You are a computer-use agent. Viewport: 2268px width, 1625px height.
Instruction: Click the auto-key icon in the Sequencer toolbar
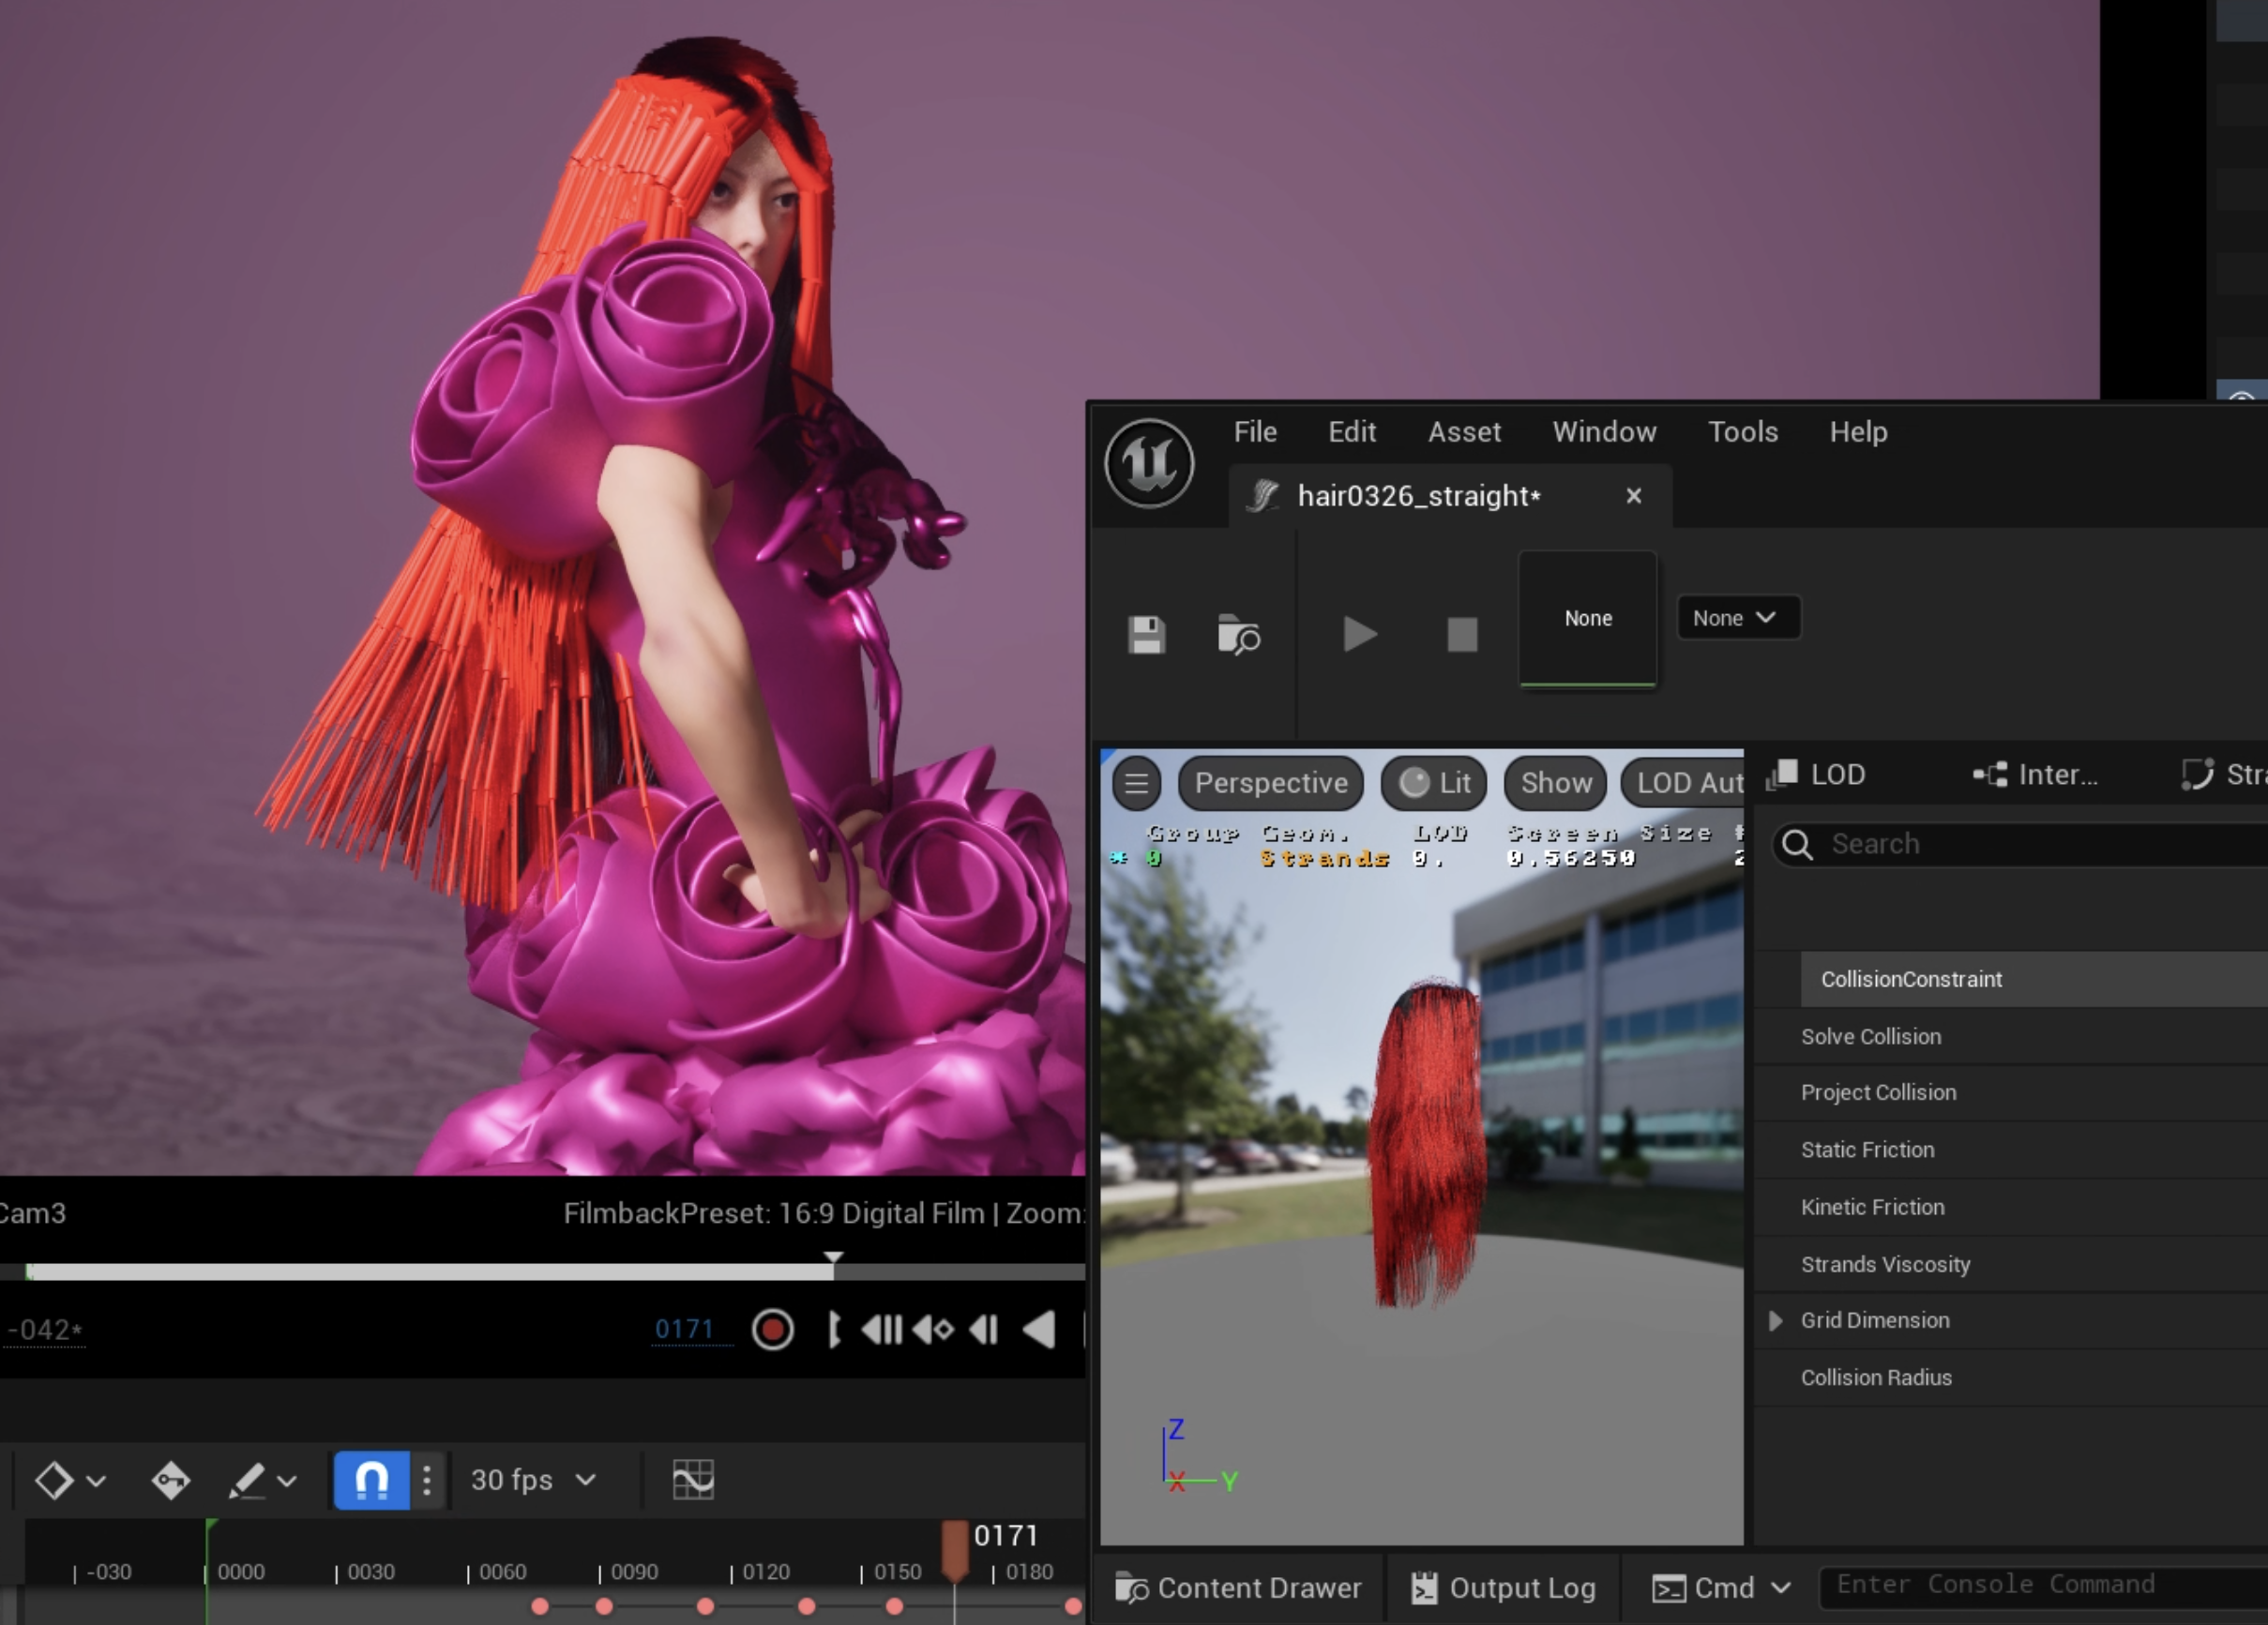pyautogui.click(x=171, y=1480)
